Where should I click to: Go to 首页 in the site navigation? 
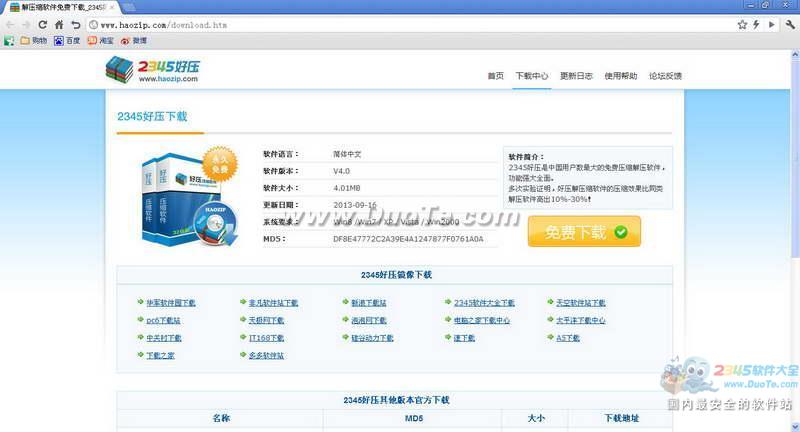coord(495,76)
